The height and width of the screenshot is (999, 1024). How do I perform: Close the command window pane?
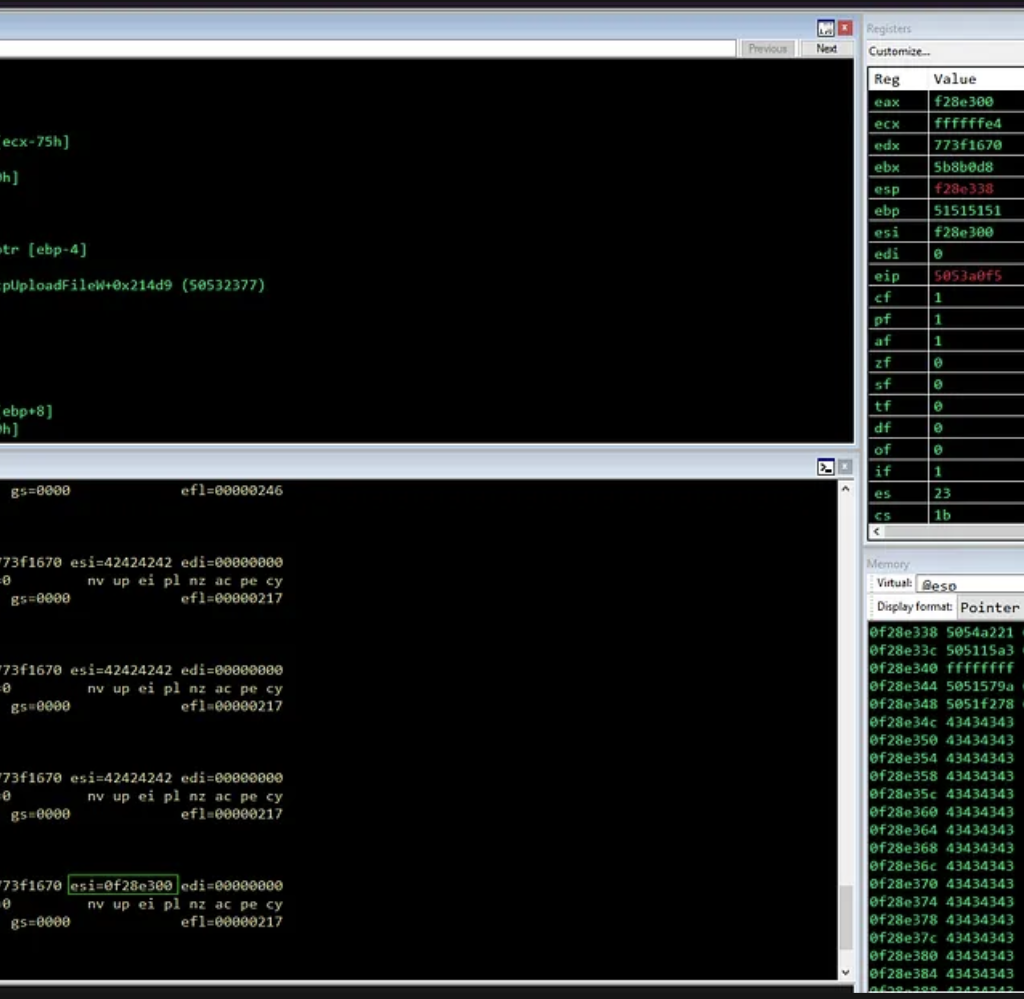point(845,467)
